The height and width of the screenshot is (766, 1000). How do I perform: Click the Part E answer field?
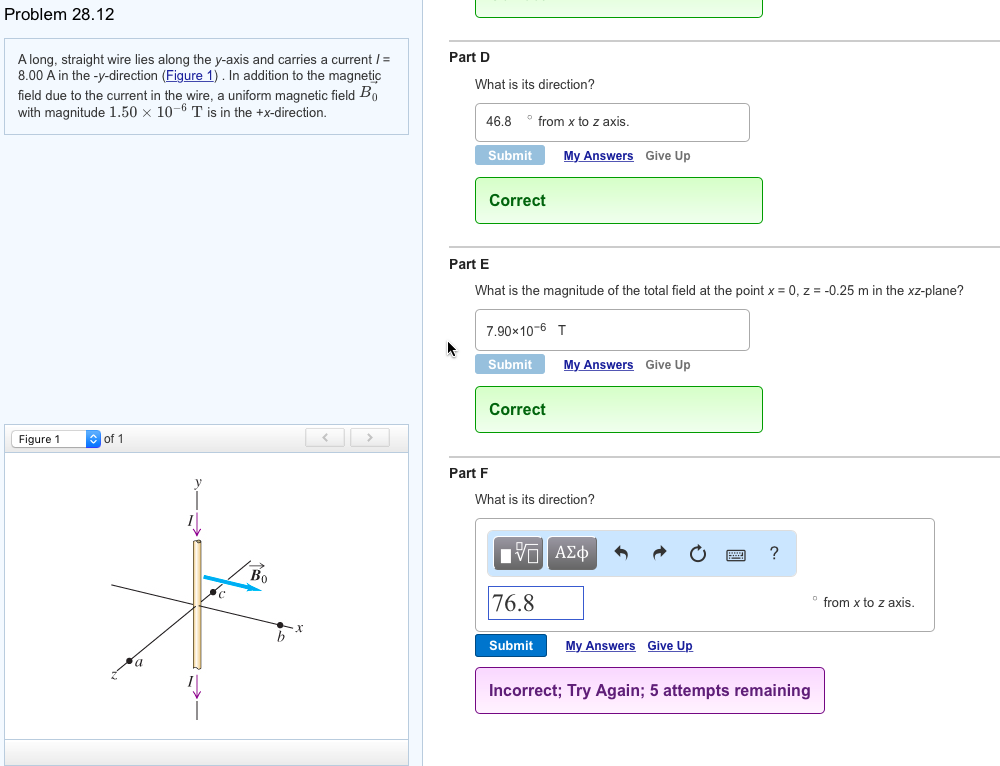click(612, 330)
